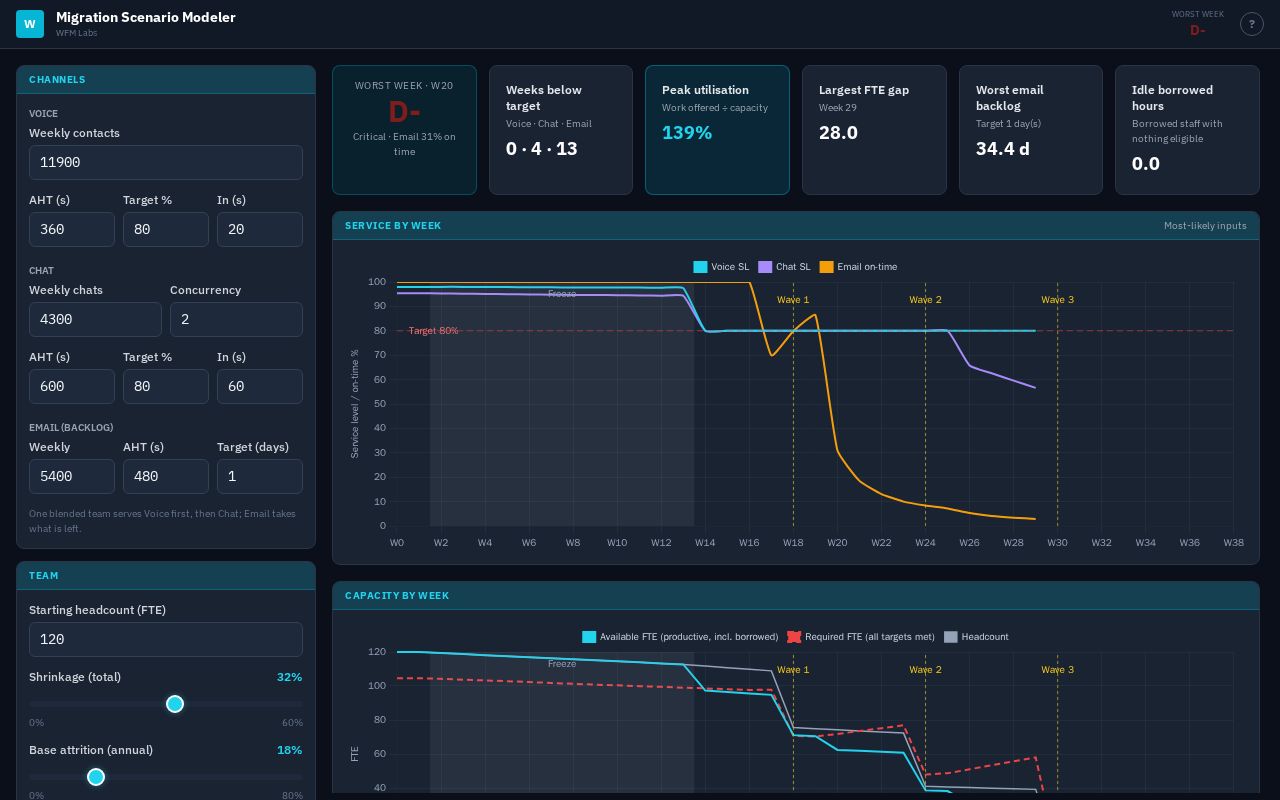Select the Peak utilisation card
Image resolution: width=1280 pixels, height=800 pixels.
(717, 130)
